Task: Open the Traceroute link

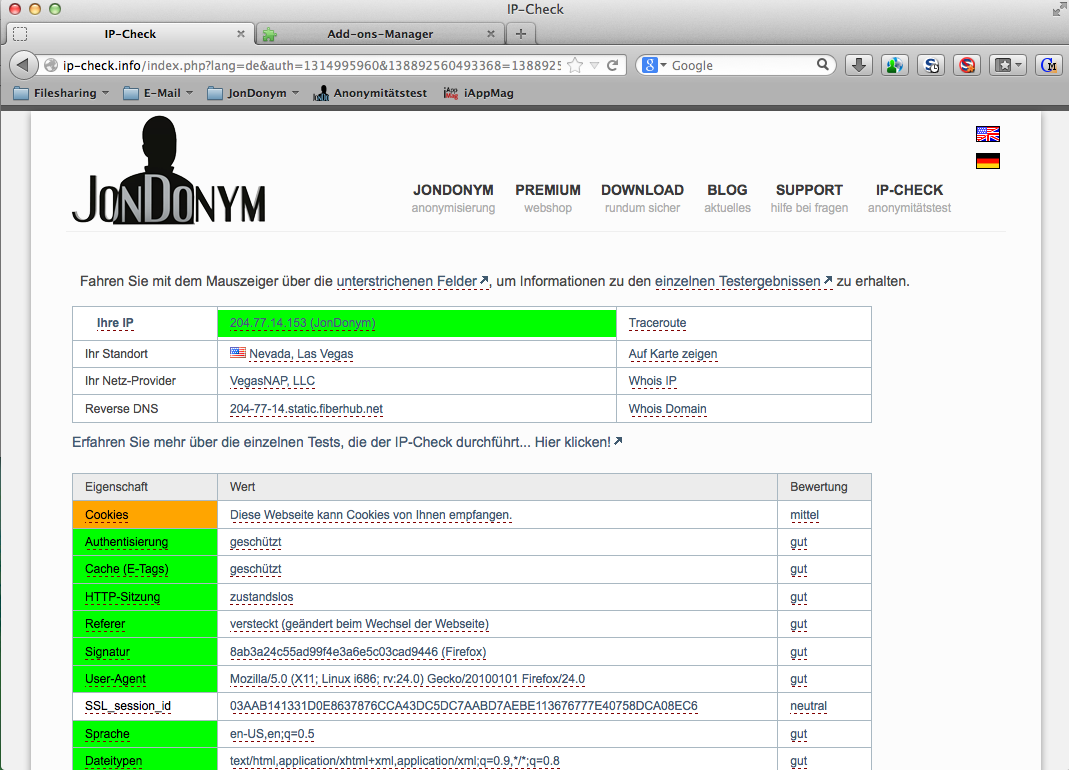Action: [657, 323]
